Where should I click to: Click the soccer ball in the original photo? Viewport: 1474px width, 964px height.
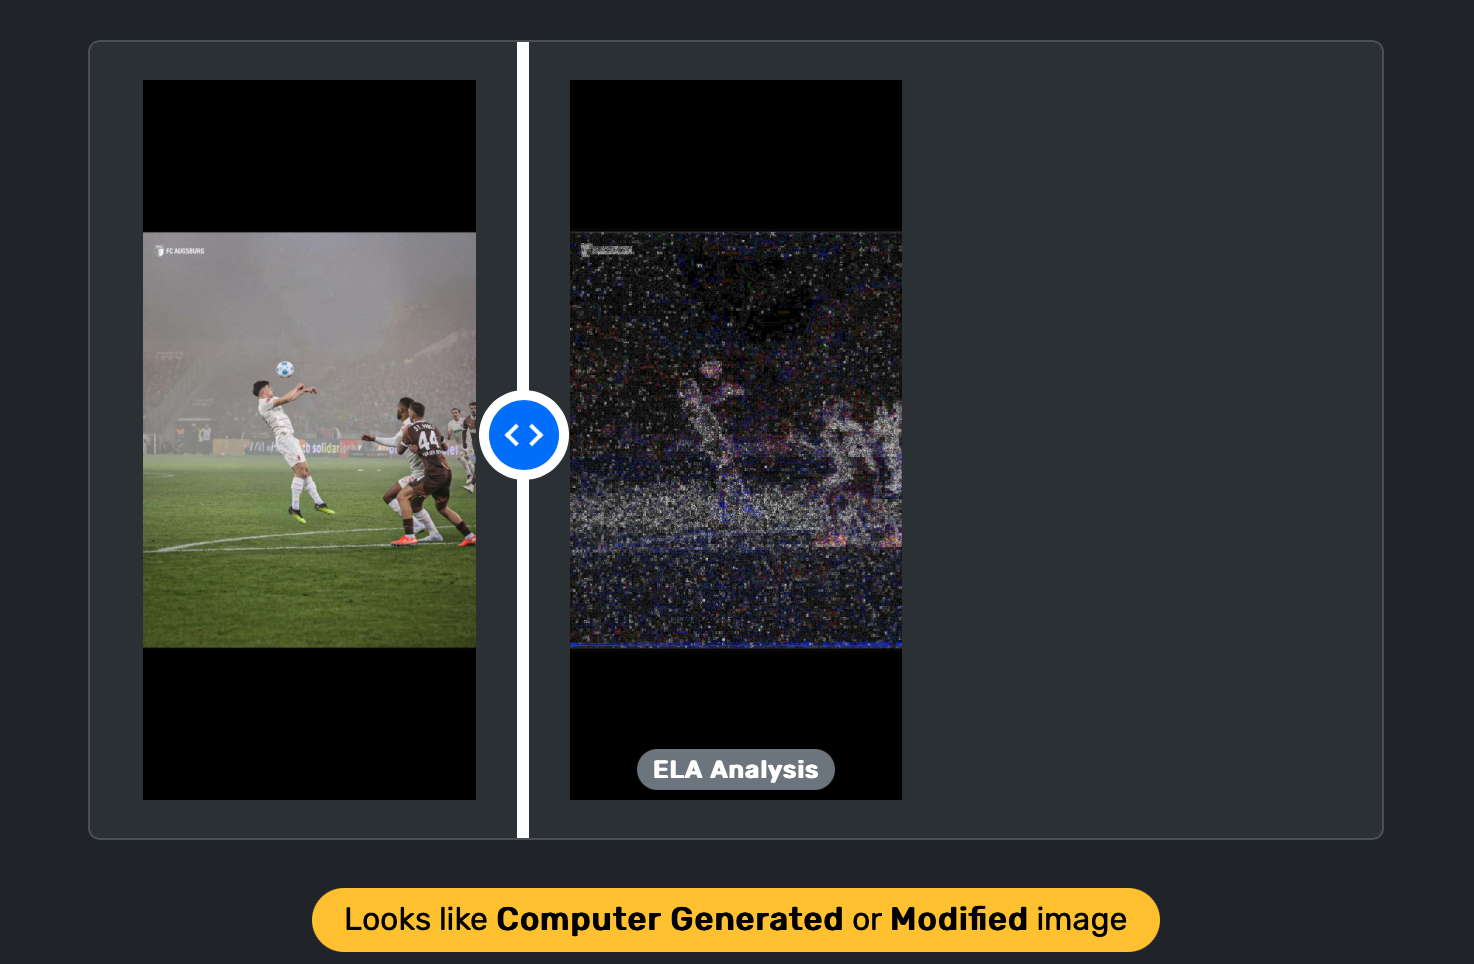point(285,369)
